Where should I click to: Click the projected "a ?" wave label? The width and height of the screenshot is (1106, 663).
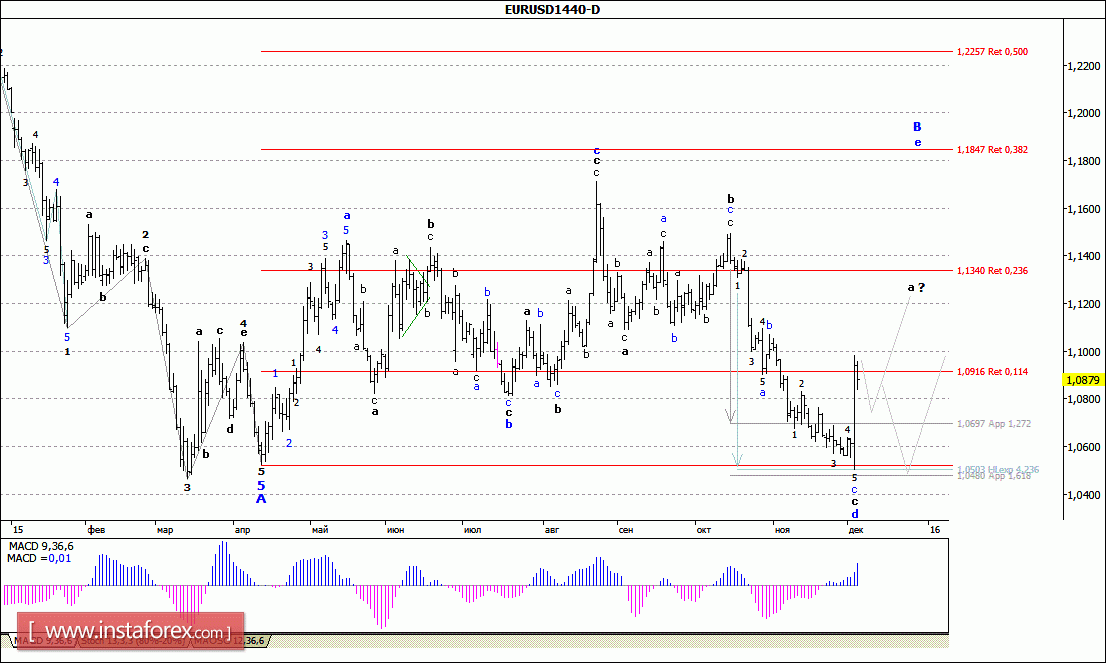[915, 288]
